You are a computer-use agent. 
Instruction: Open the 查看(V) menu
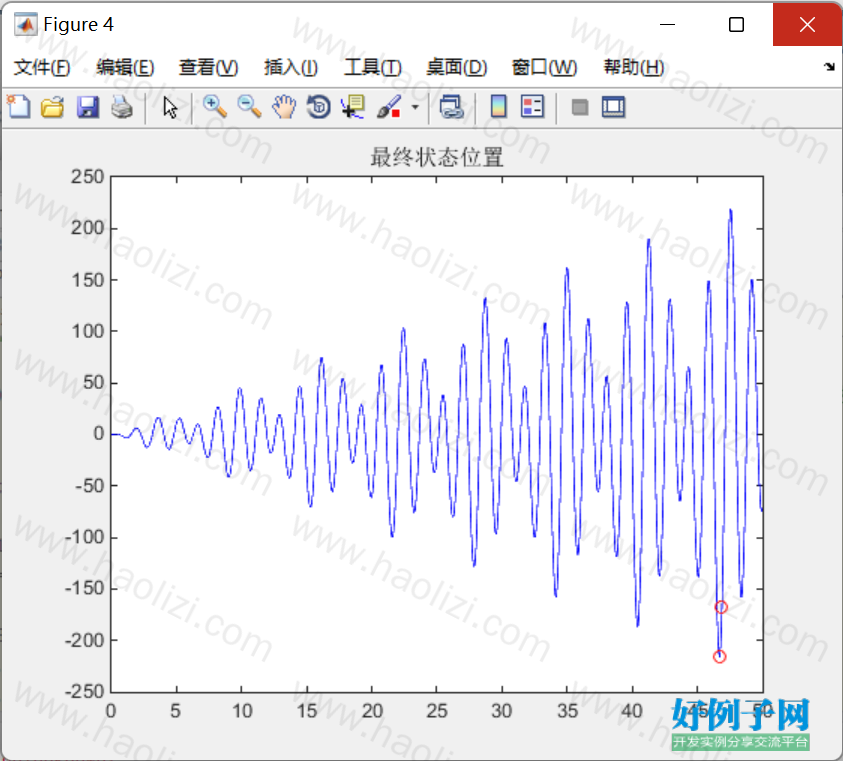208,67
